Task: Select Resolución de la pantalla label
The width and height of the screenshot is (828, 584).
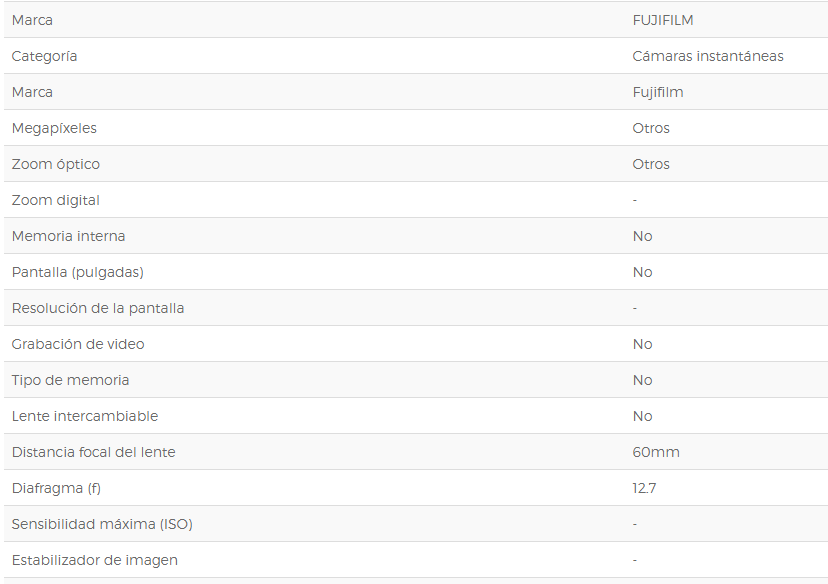Action: pos(98,308)
